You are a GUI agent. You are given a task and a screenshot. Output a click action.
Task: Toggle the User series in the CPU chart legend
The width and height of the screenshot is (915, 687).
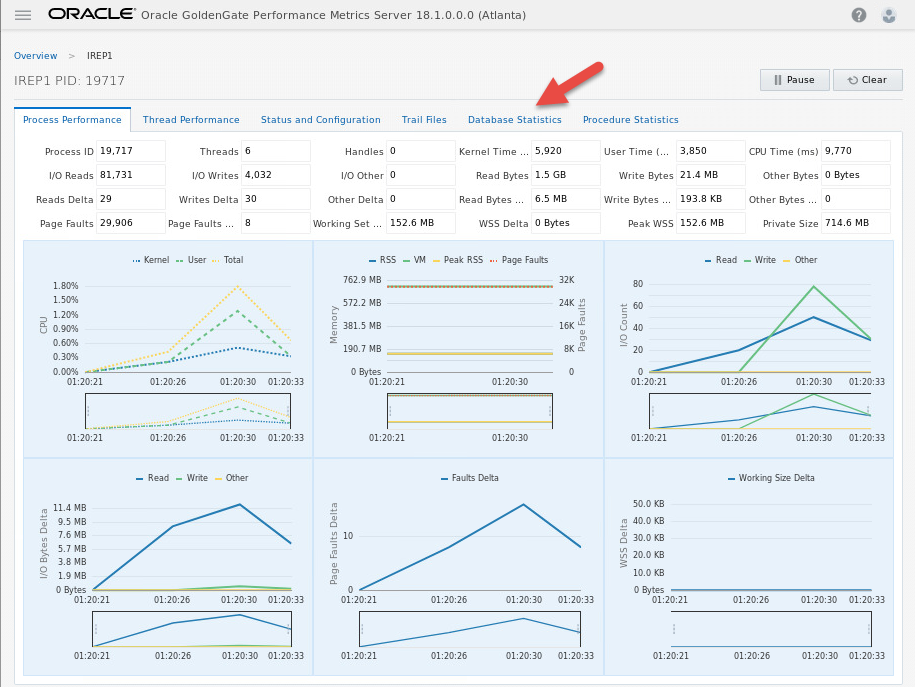191,260
